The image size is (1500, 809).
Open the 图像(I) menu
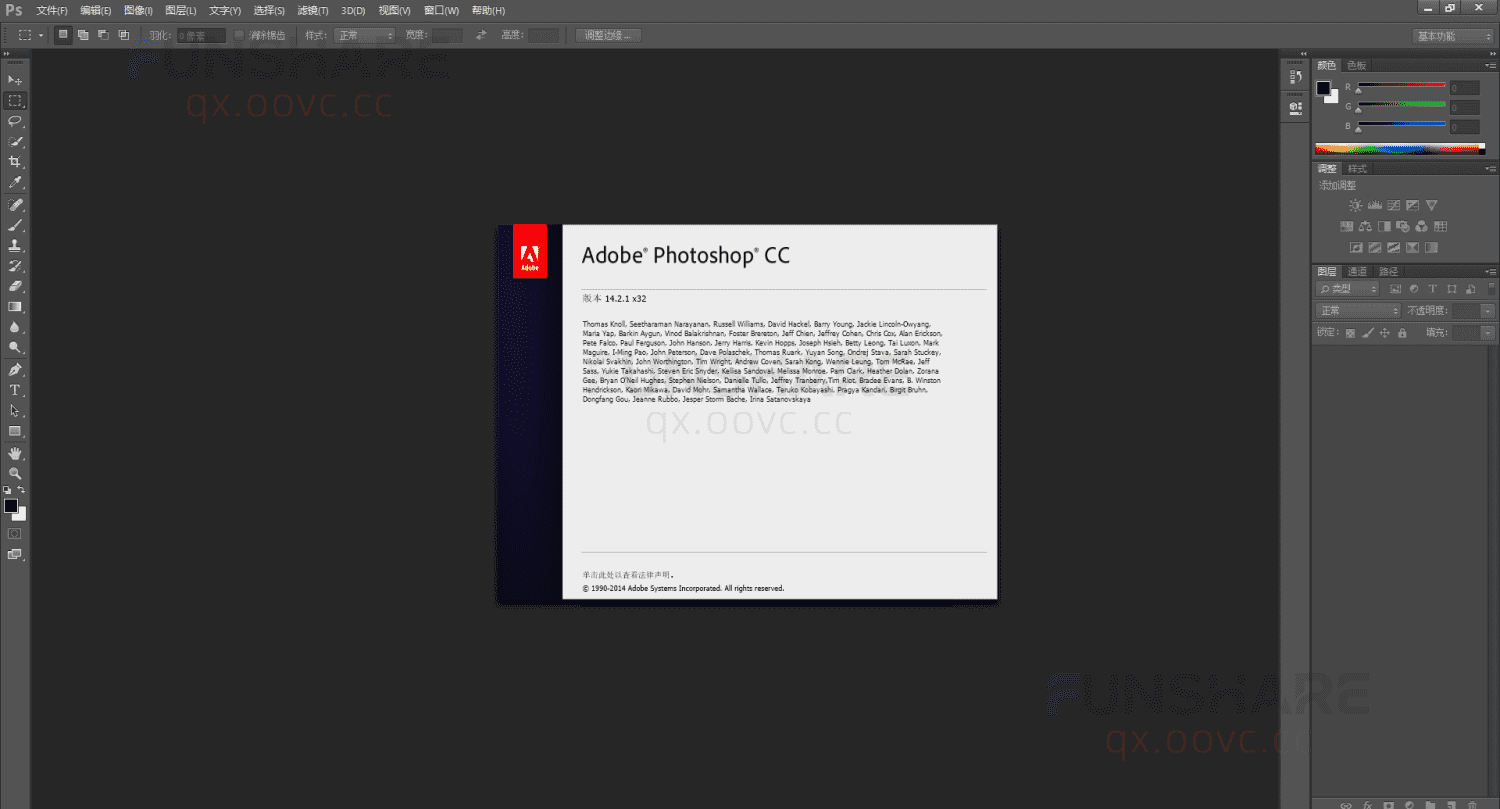point(138,10)
